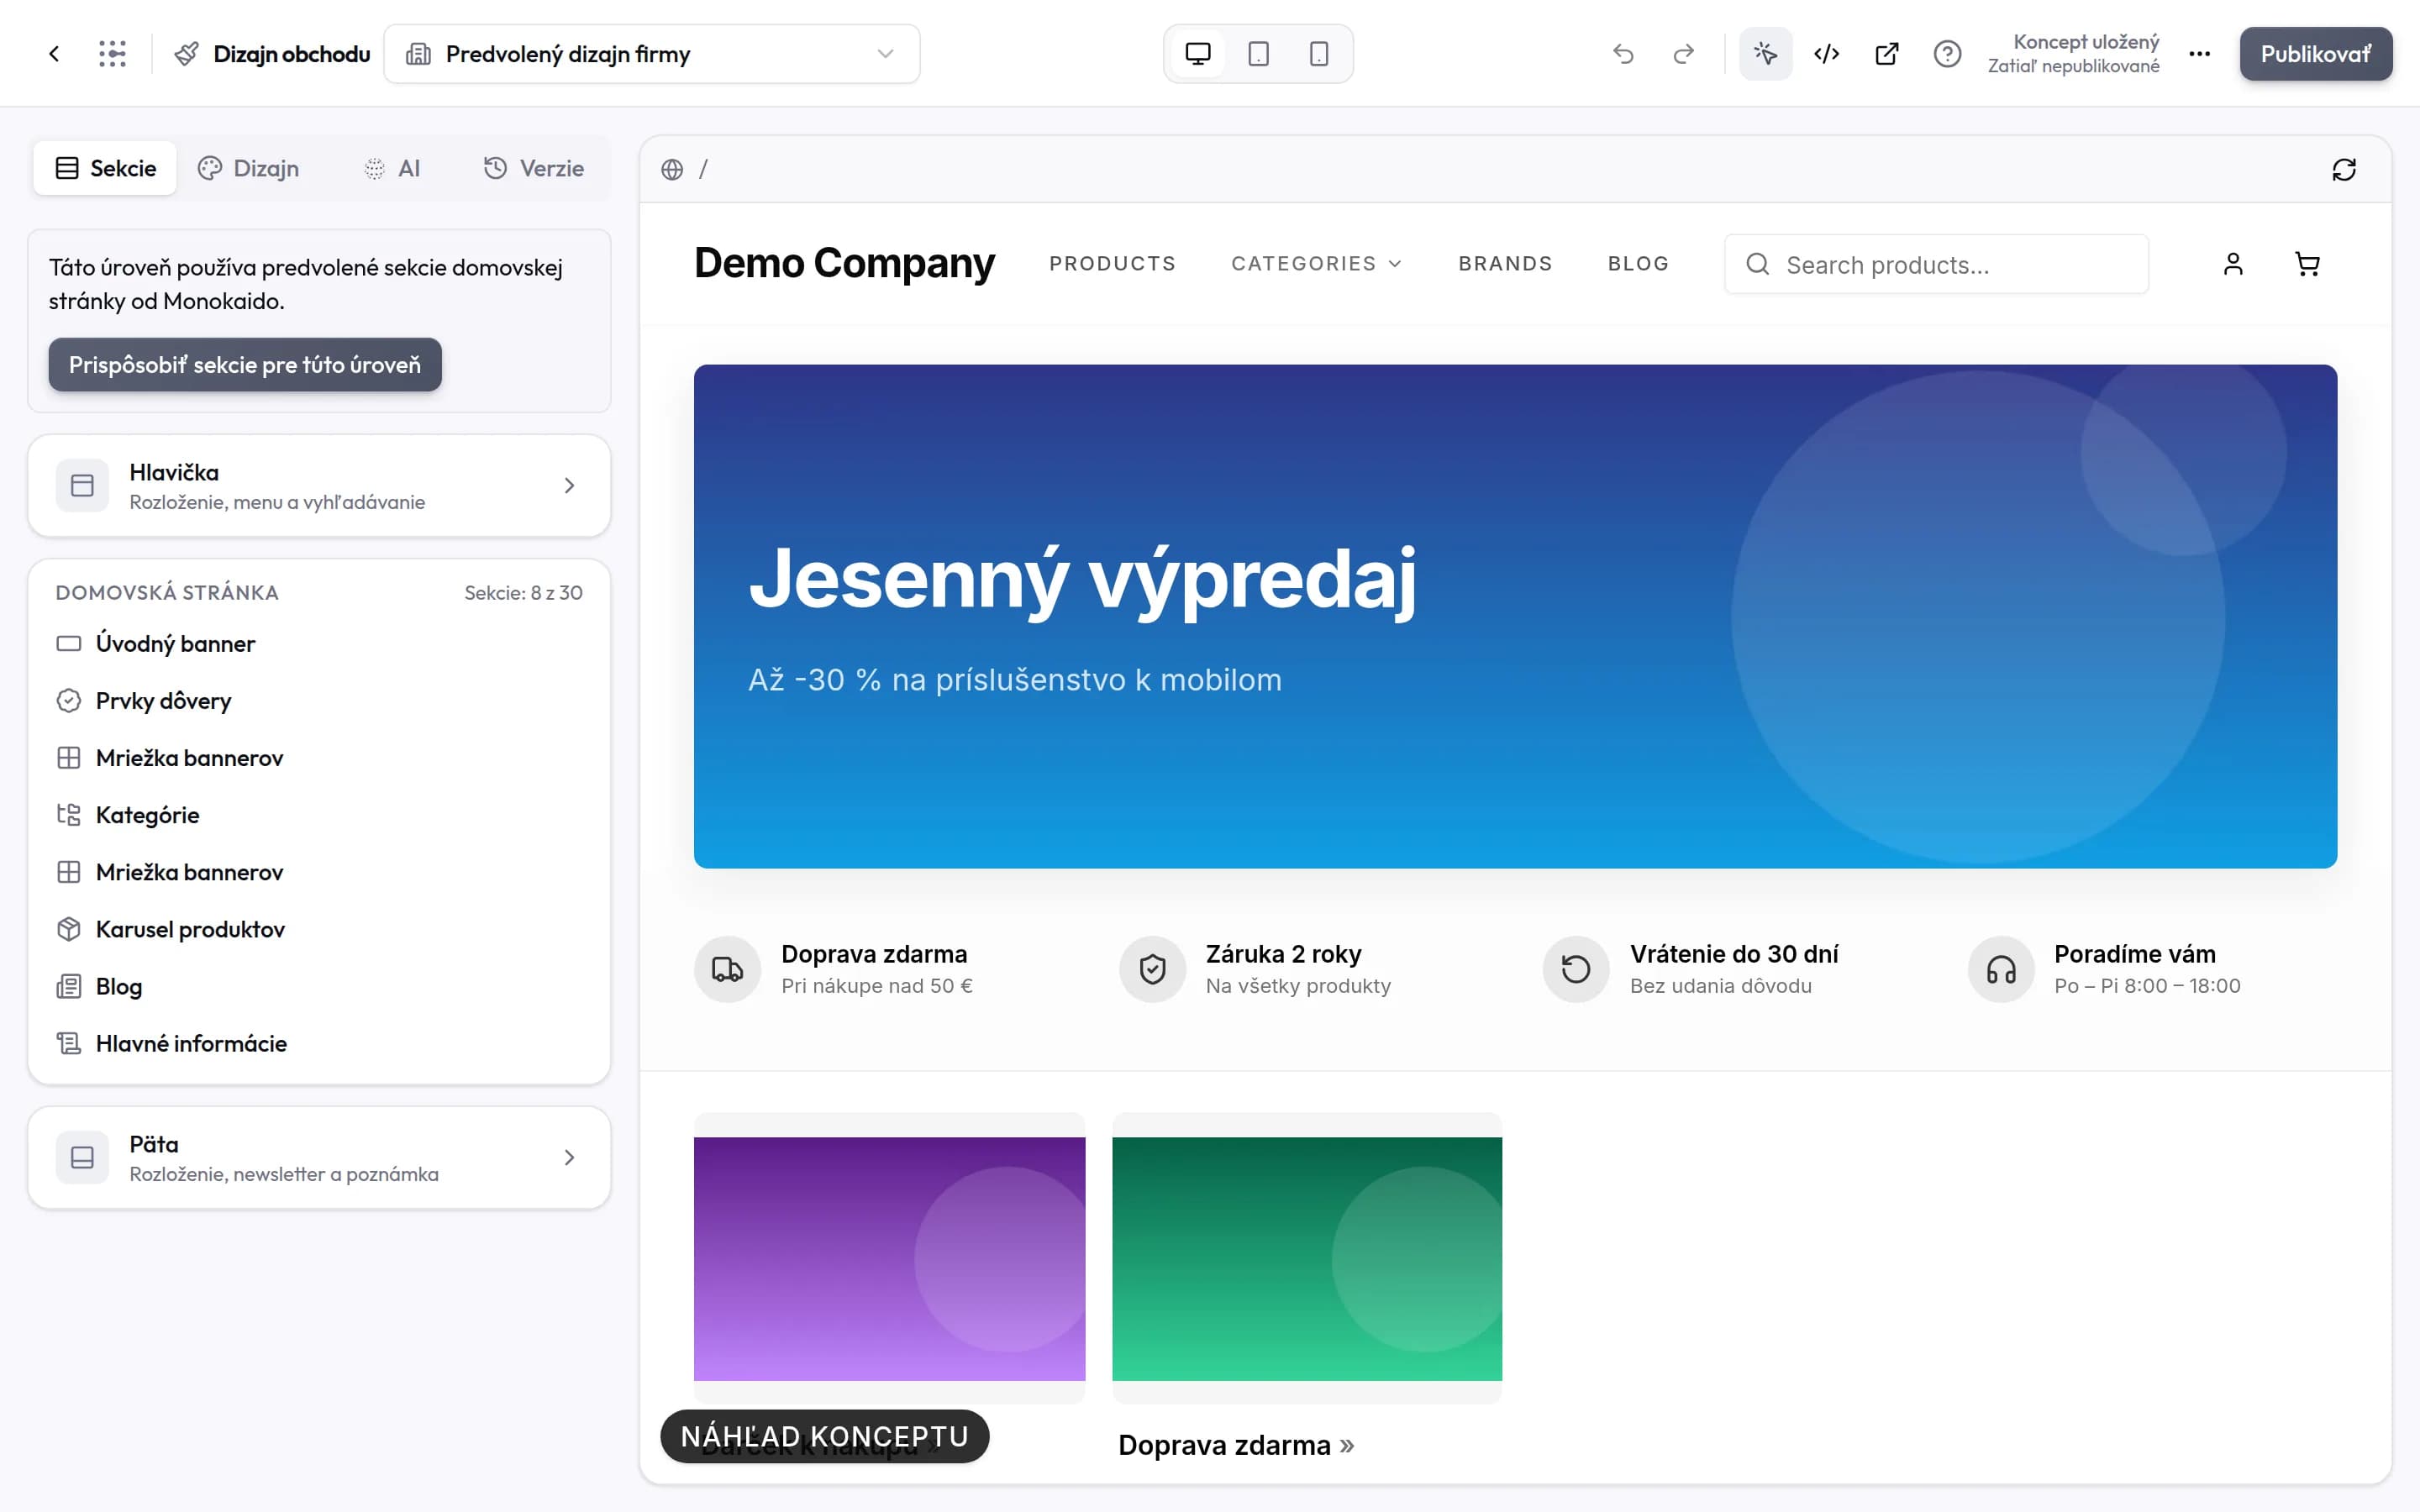The width and height of the screenshot is (2420, 1512).
Task: Switch to the Dizajn tab
Action: (248, 168)
